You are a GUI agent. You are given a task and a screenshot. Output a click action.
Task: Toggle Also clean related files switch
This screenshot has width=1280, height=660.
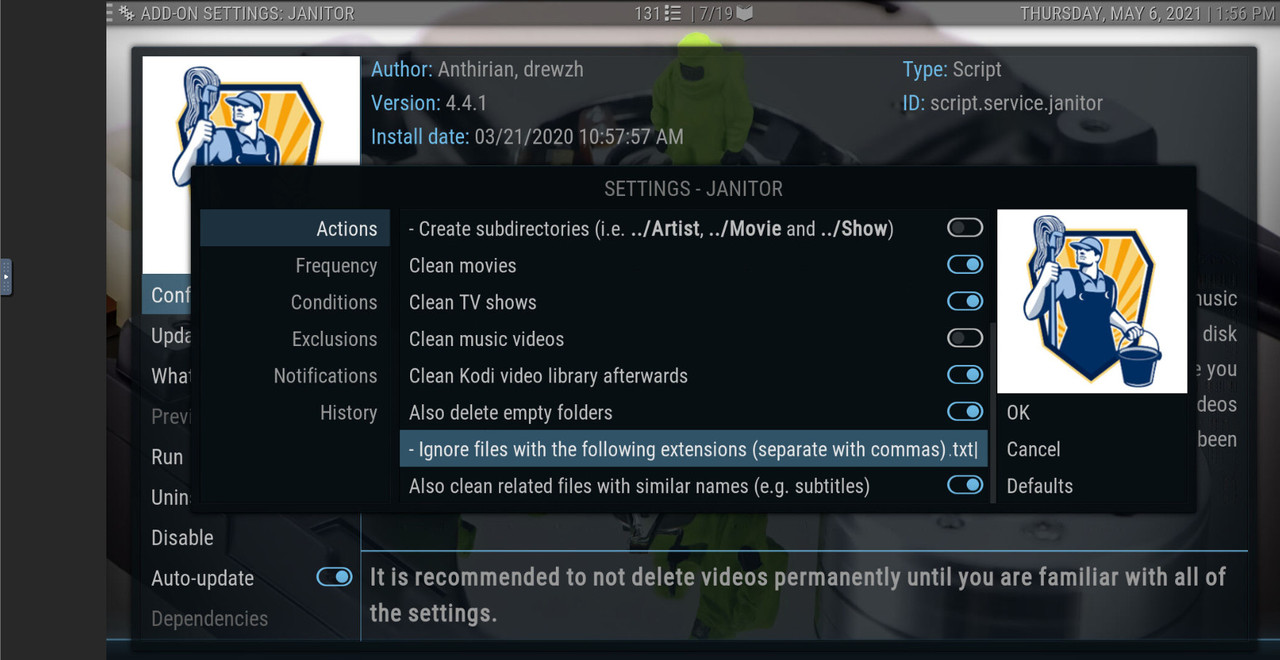point(965,485)
